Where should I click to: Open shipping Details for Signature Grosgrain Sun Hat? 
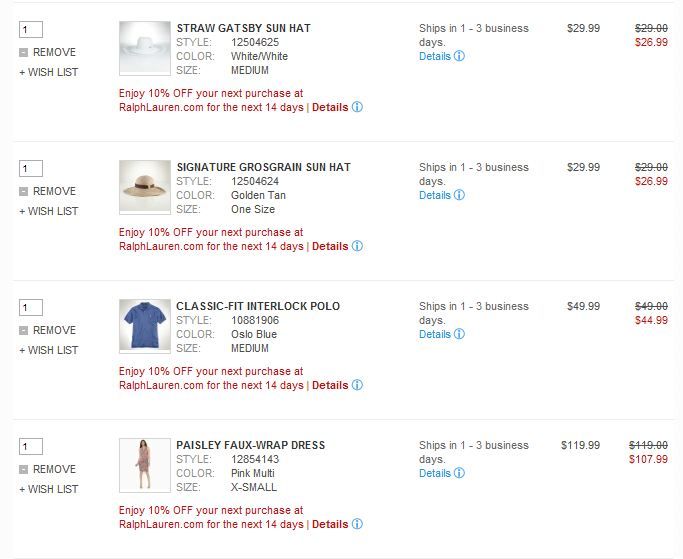point(435,195)
